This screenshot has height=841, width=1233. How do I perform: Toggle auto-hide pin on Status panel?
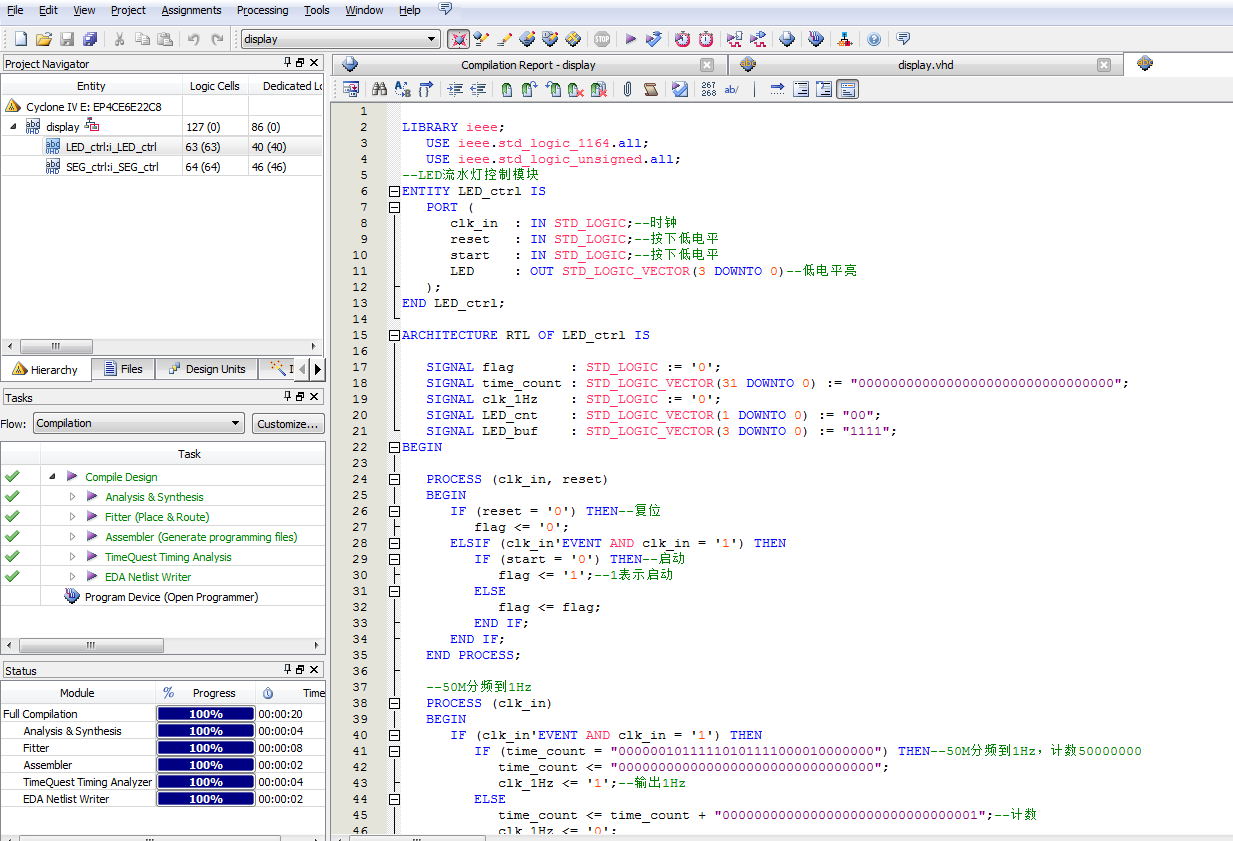[288, 670]
